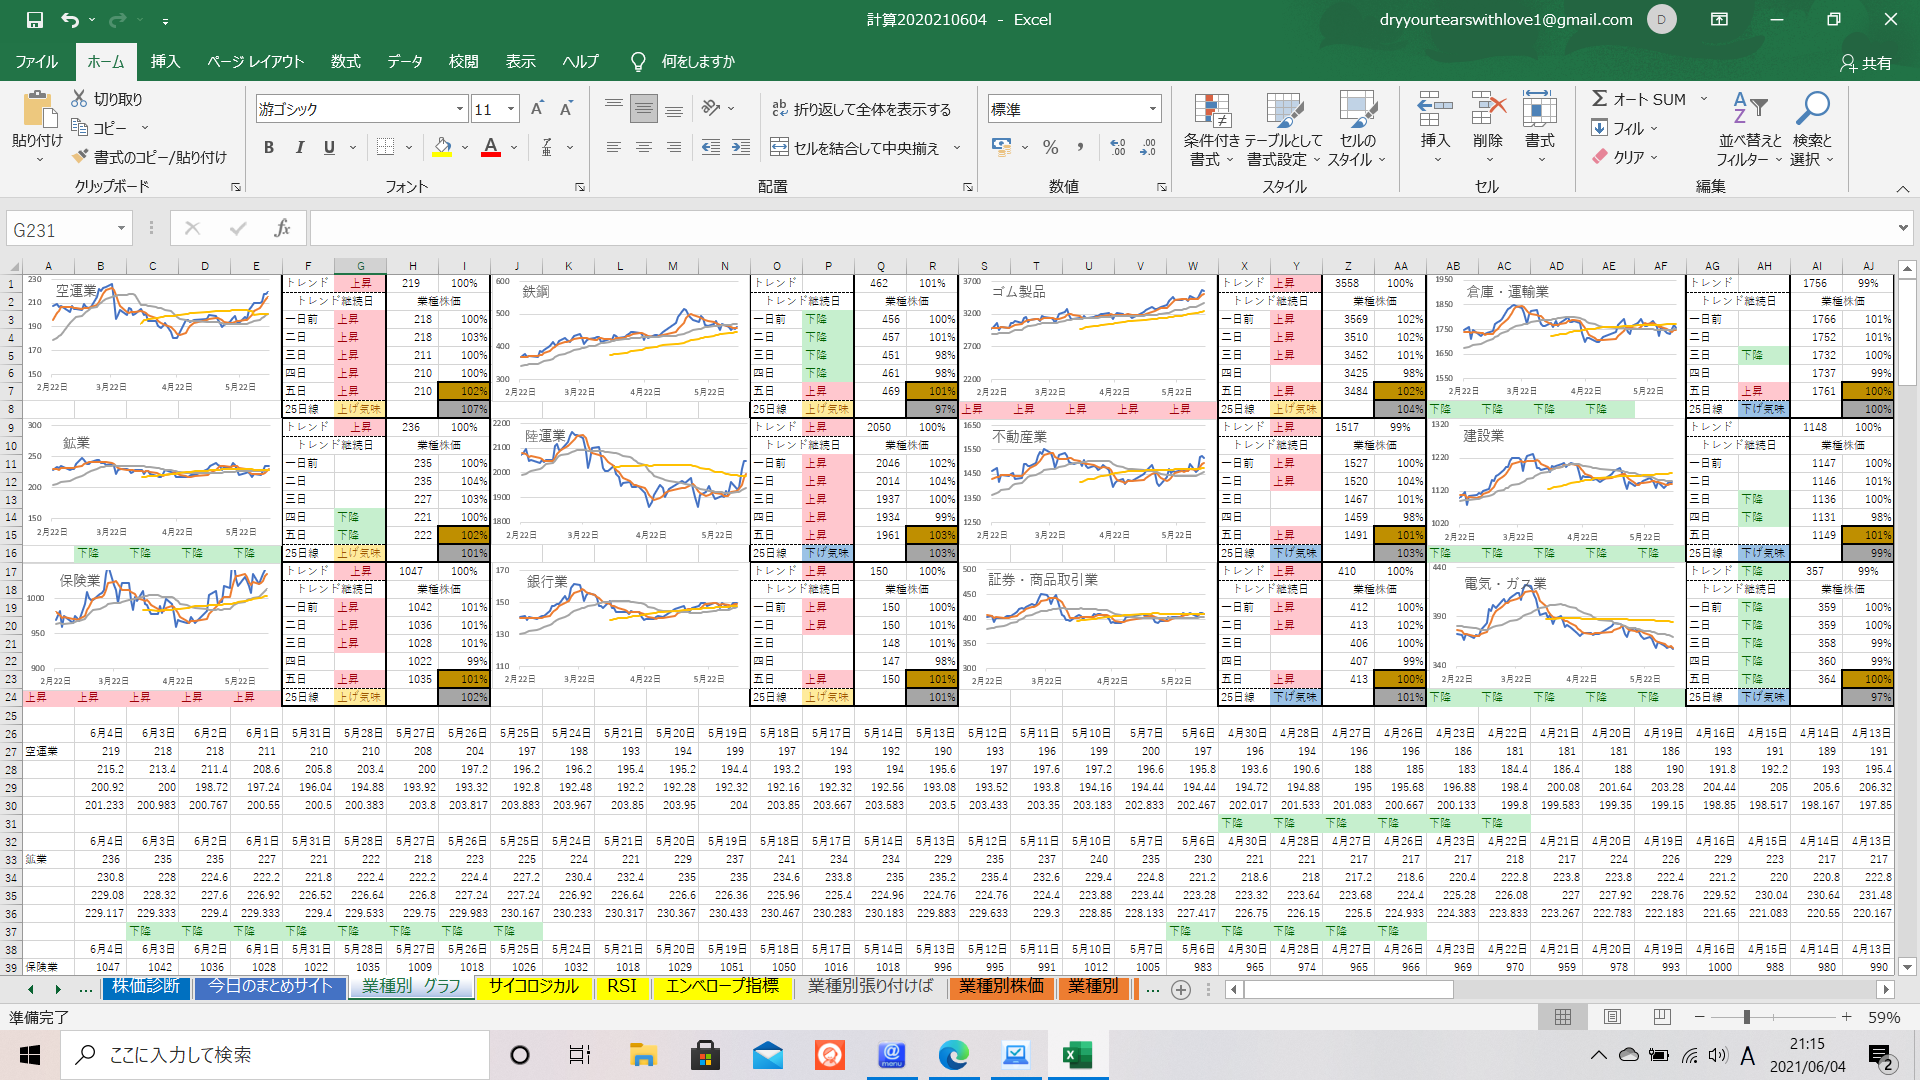The height and width of the screenshot is (1080, 1920).
Task: Switch to Page Layout view in the status bar
Action: coord(1612,1017)
